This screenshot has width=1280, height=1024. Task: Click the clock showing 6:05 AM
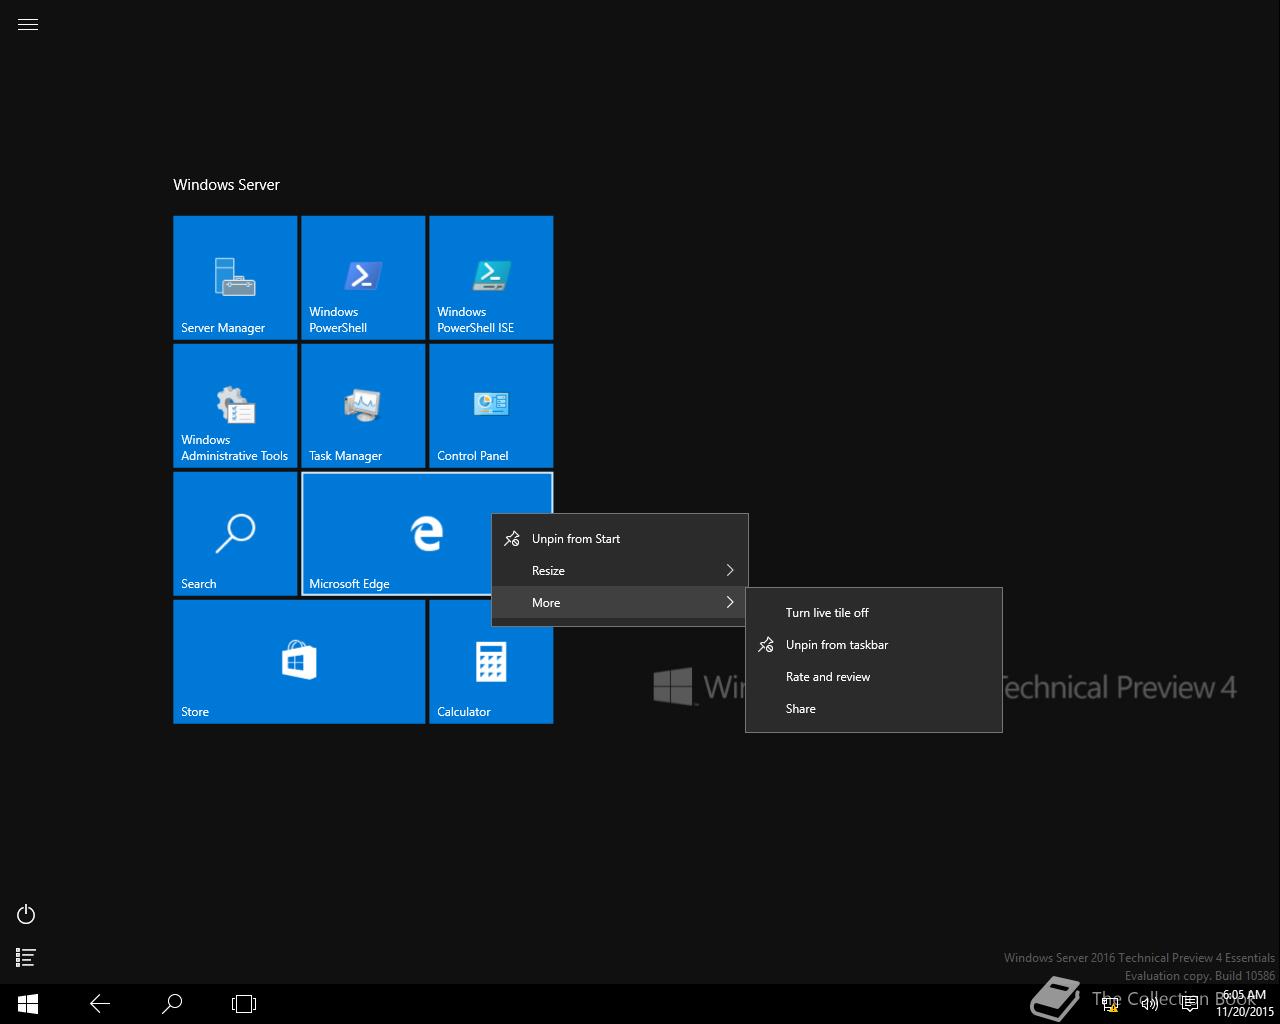coord(1245,1003)
